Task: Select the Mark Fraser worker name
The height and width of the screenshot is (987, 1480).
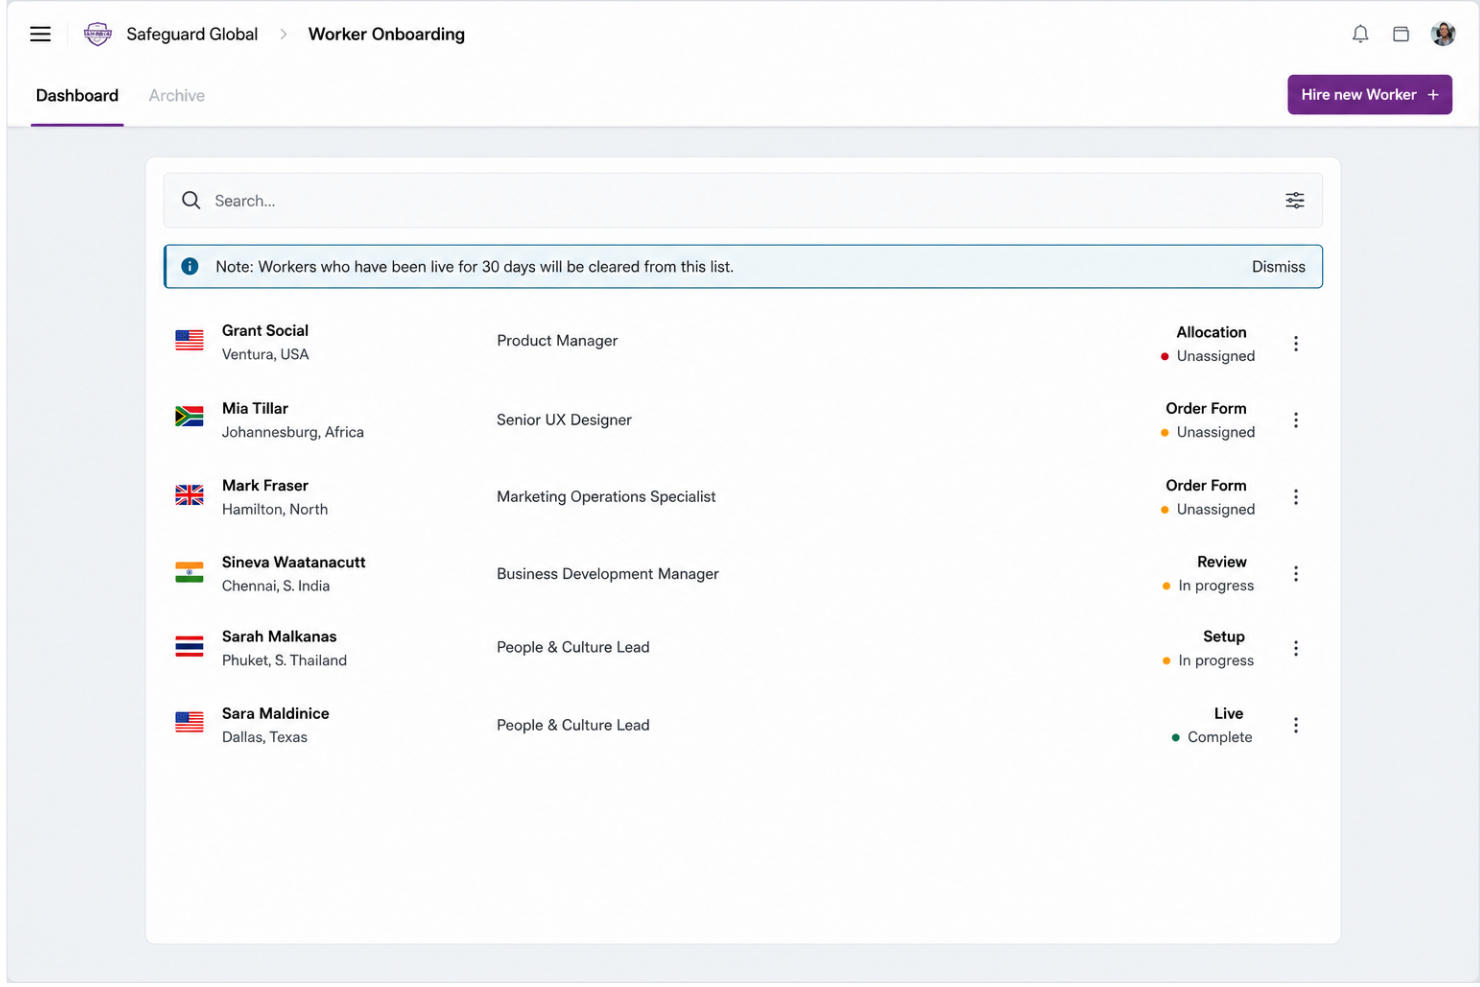Action: (265, 485)
